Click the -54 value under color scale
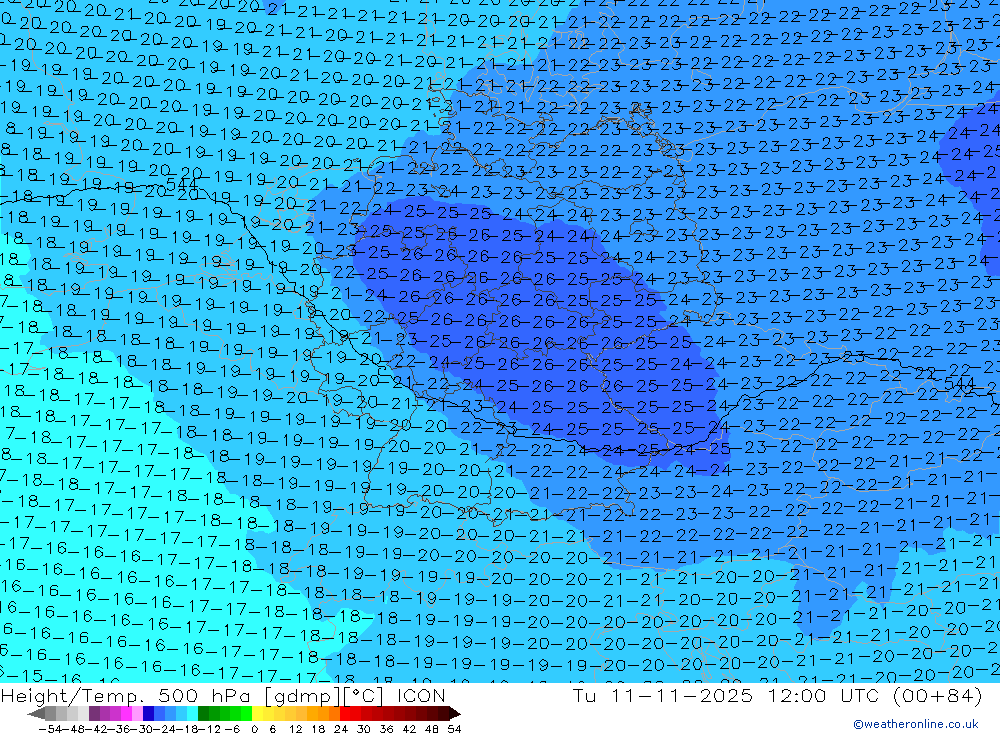This screenshot has height=733, width=1000. (x=50, y=729)
